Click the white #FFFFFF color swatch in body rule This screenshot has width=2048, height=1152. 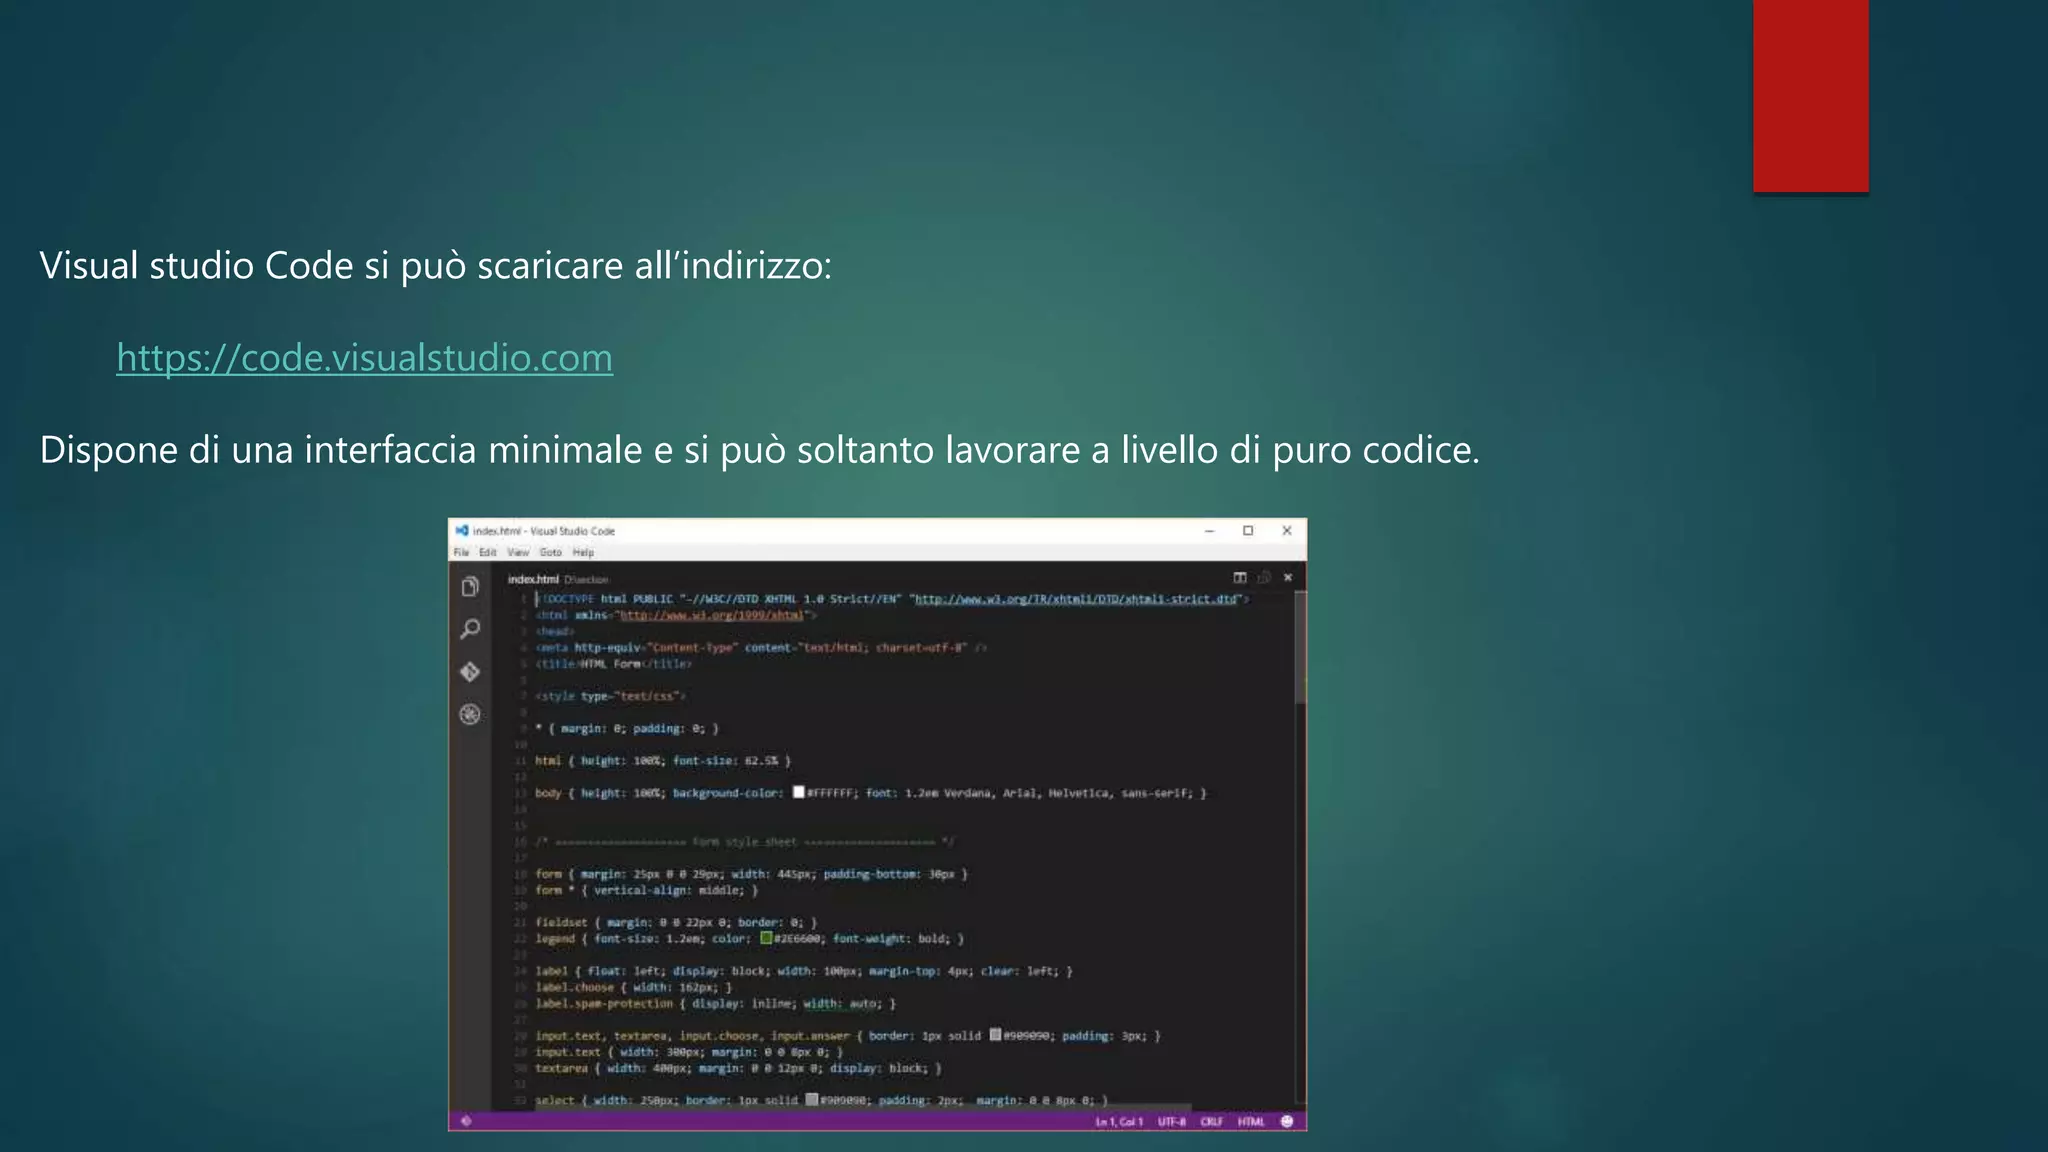(798, 792)
